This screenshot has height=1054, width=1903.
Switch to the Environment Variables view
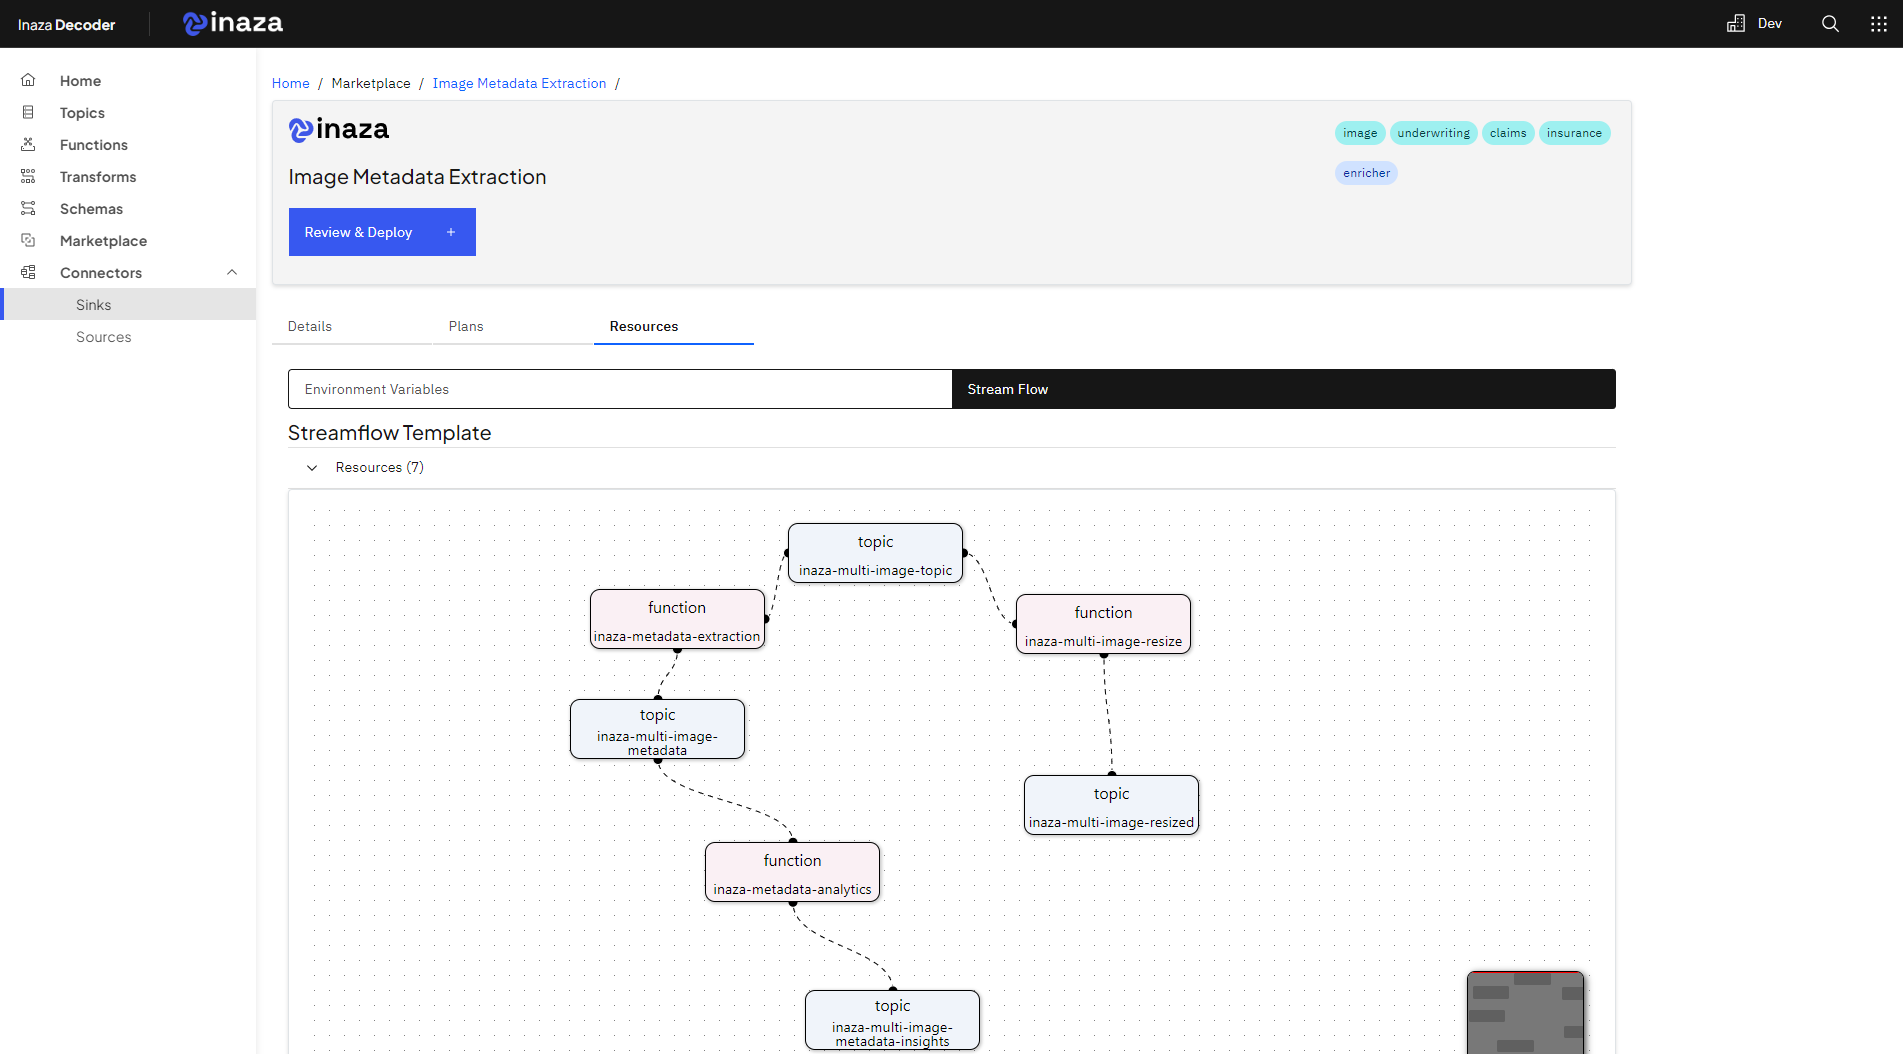pos(618,389)
